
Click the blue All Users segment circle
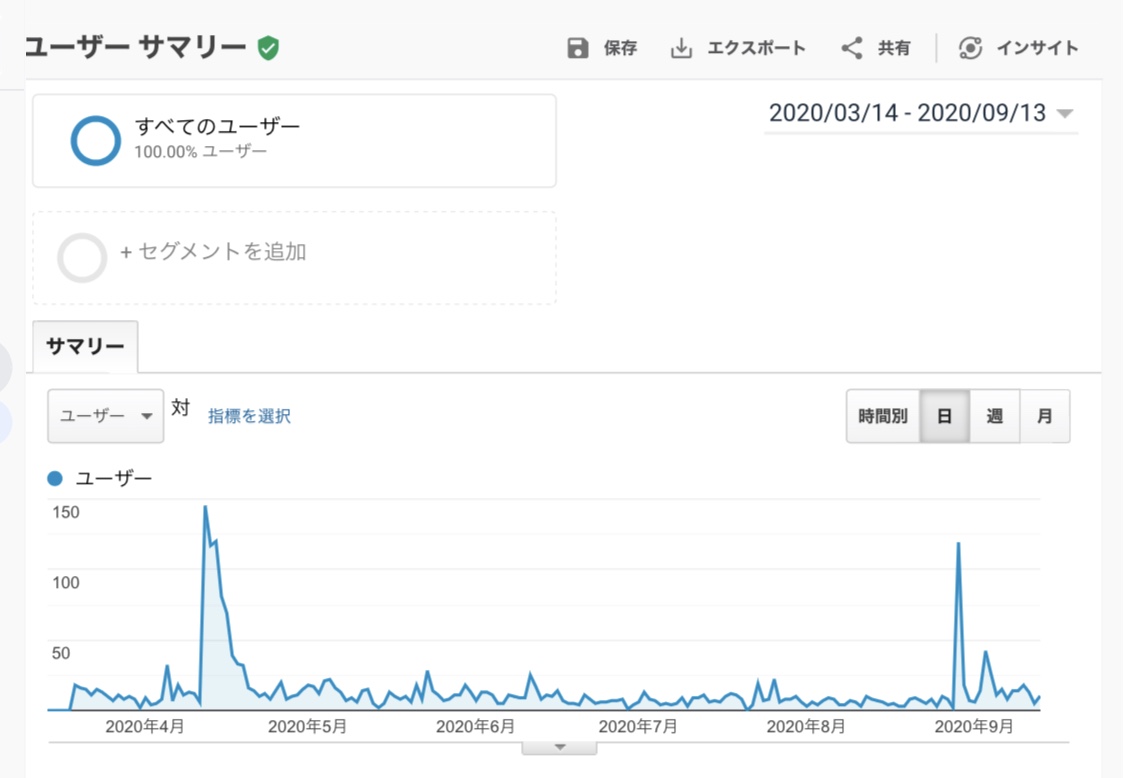click(95, 141)
